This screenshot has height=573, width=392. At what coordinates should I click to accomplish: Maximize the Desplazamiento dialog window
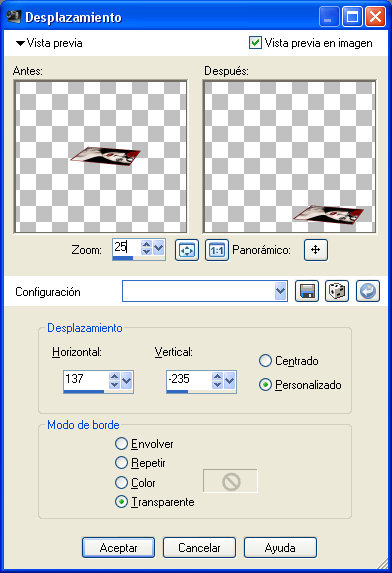click(x=352, y=17)
